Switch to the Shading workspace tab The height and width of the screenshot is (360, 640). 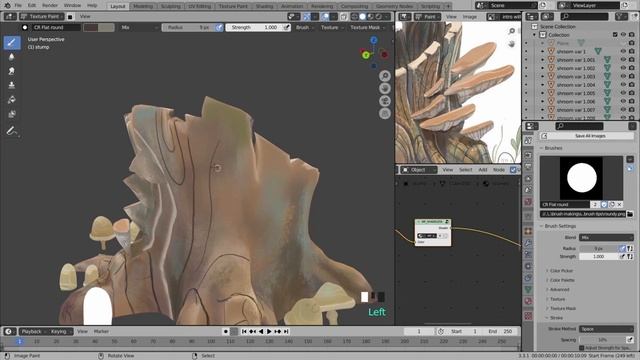tap(264, 6)
